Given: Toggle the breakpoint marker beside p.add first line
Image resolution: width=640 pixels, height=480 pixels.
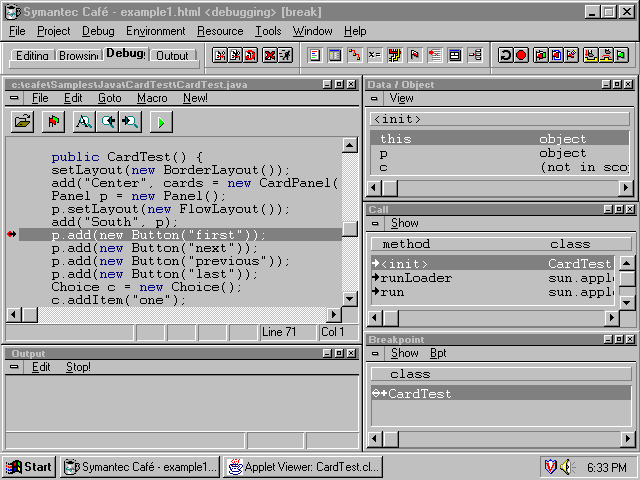Looking at the screenshot, I should [x=11, y=234].
